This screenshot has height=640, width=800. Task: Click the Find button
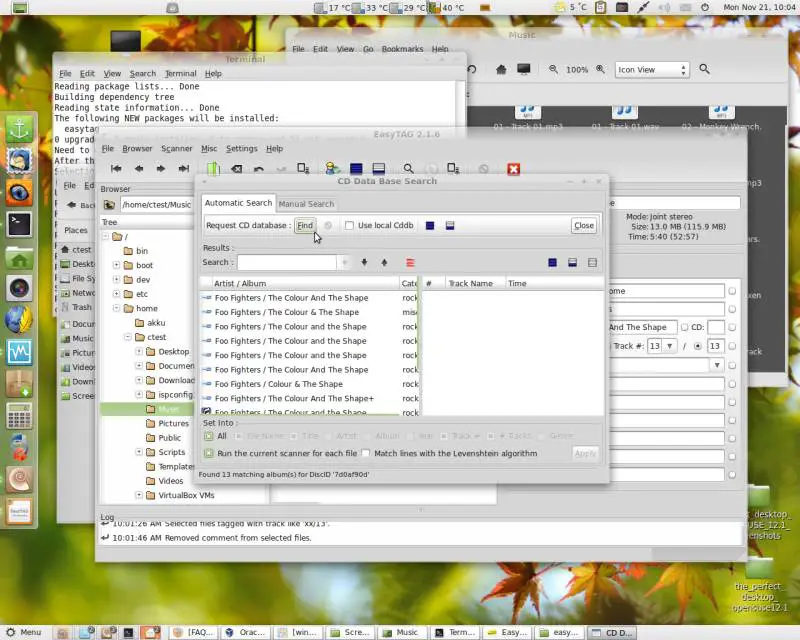[x=305, y=226]
